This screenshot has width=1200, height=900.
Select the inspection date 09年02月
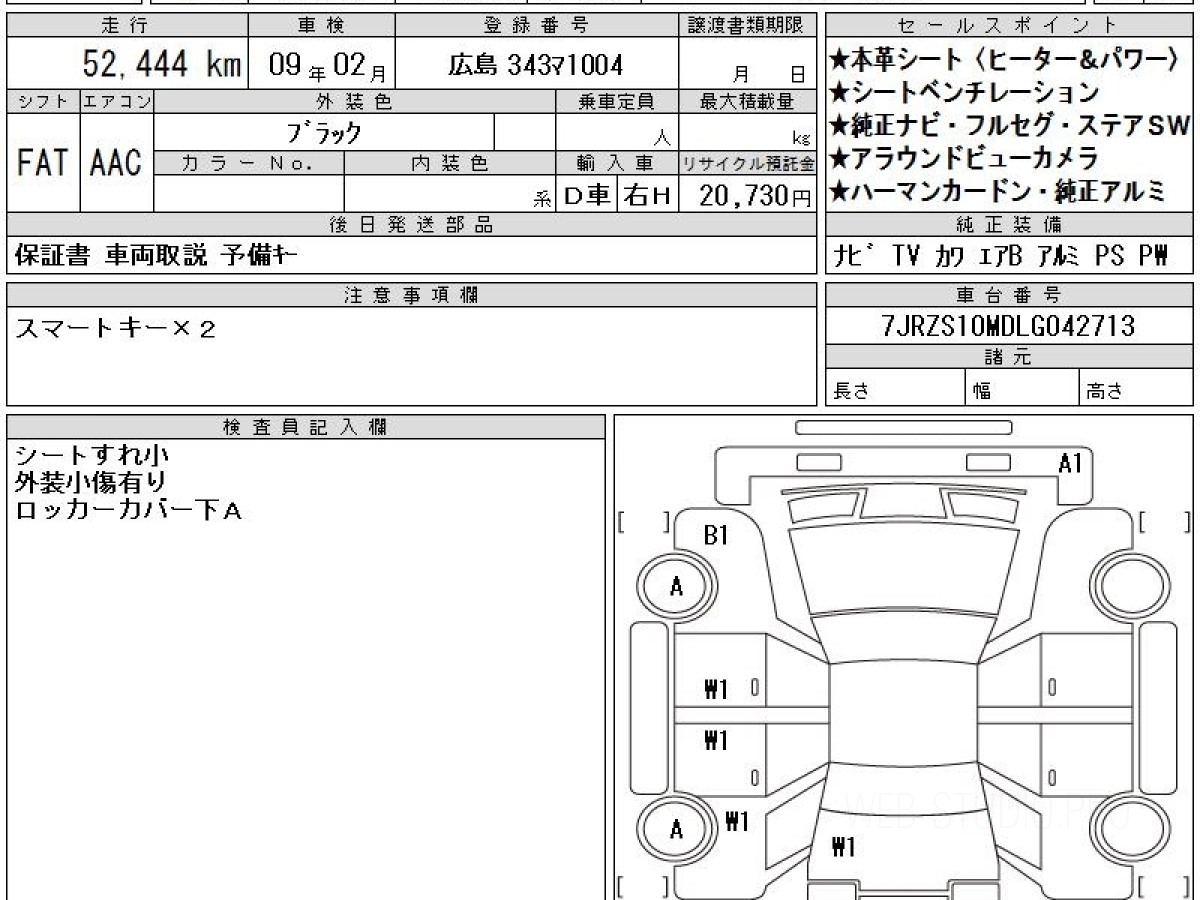click(330, 66)
